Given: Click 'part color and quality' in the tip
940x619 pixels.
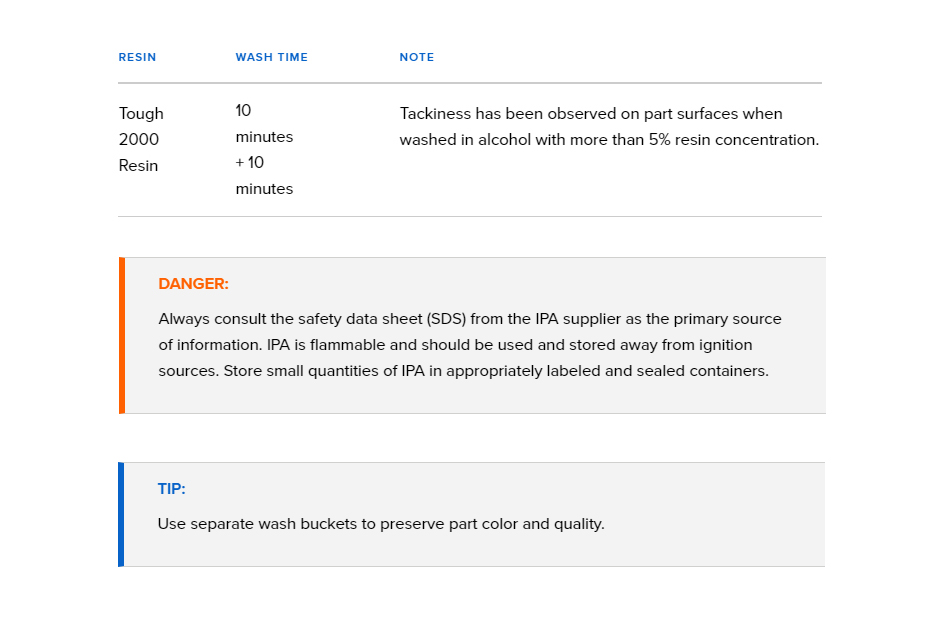Looking at the screenshot, I should [526, 524].
